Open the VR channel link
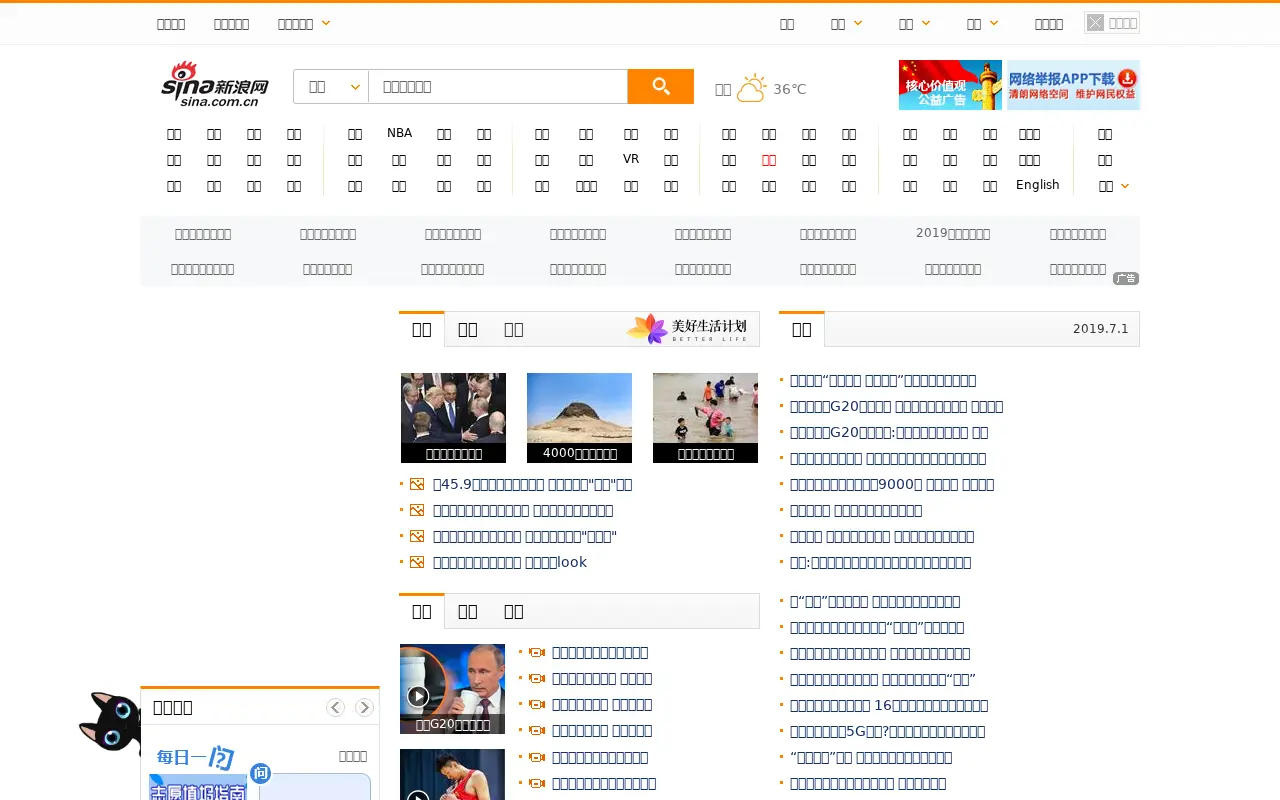This screenshot has width=1280, height=800. (x=631, y=159)
